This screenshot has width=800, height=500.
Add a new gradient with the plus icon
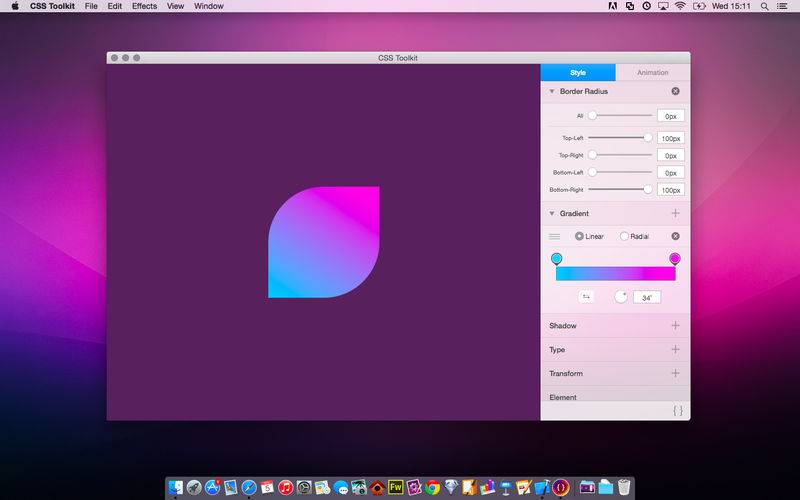point(675,213)
